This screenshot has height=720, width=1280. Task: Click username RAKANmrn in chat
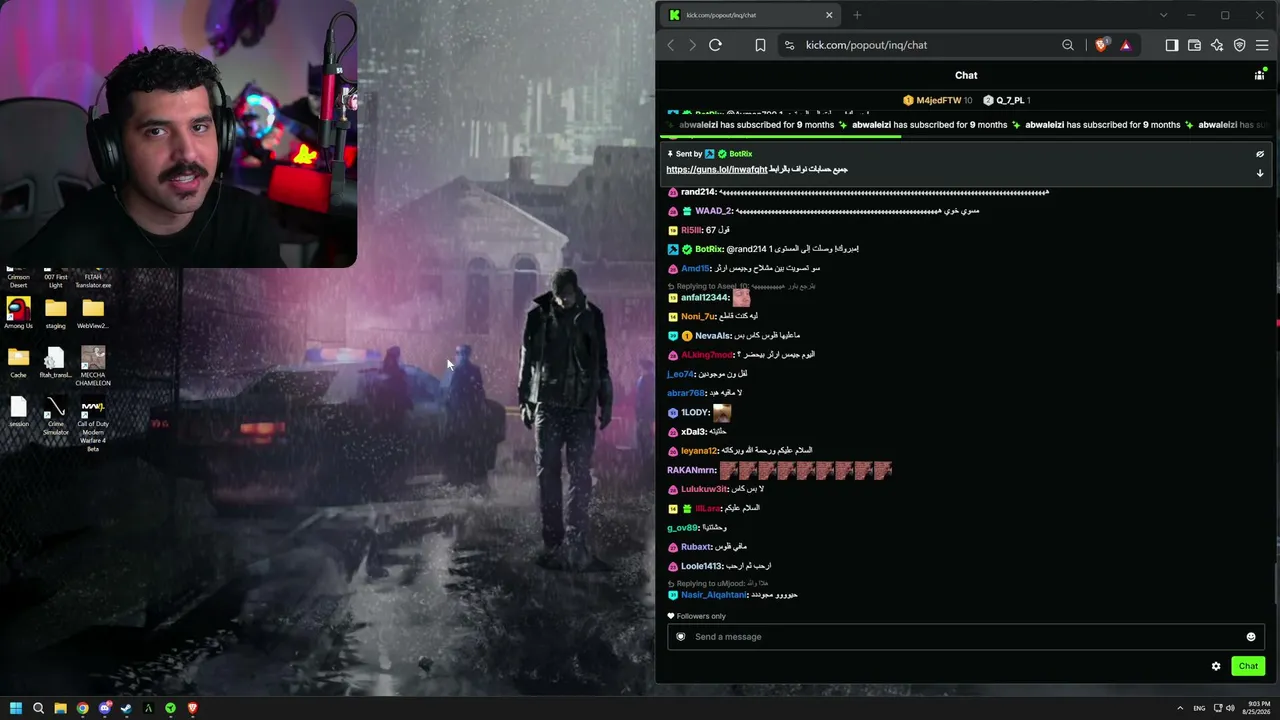coord(692,470)
